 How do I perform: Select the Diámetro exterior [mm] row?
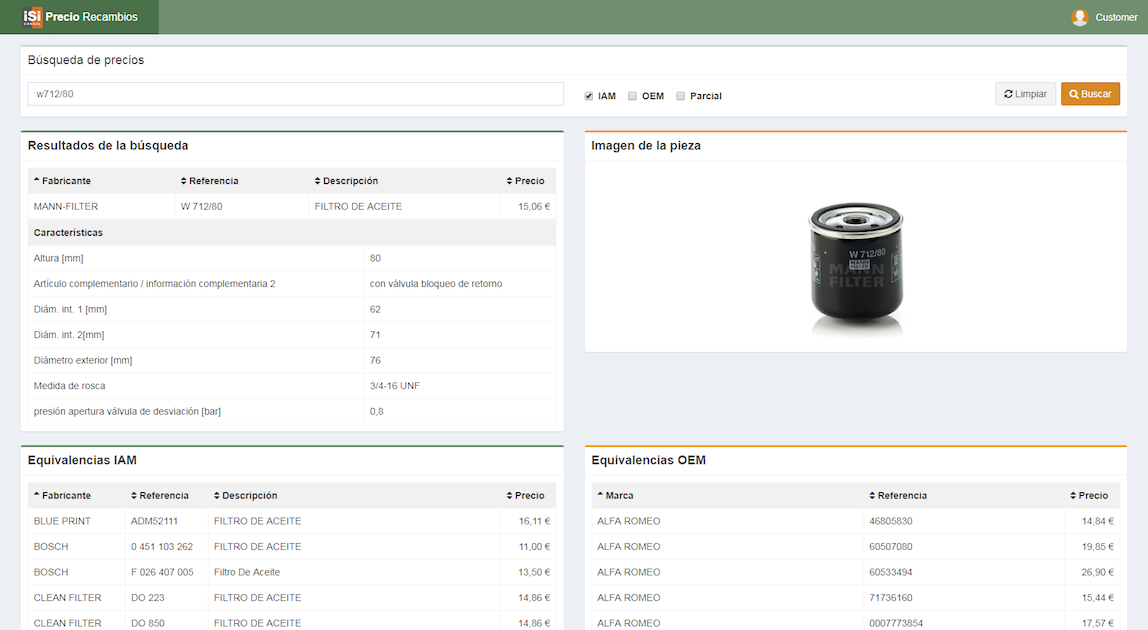(x=291, y=360)
